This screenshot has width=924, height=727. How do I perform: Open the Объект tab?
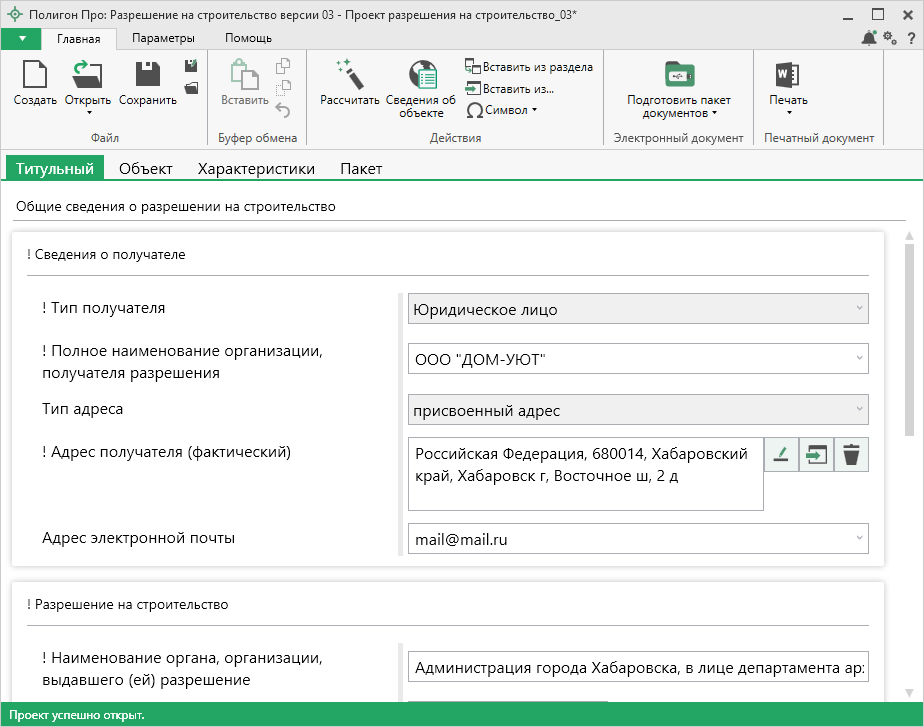click(x=145, y=169)
